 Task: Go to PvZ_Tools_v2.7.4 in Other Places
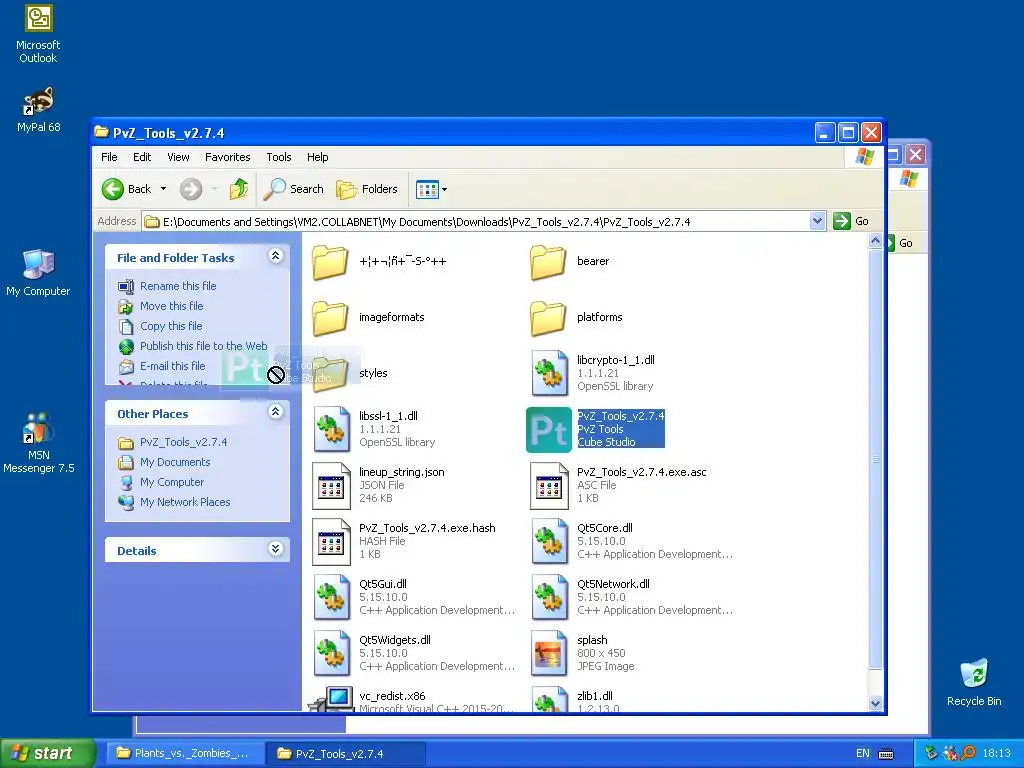coord(184,442)
